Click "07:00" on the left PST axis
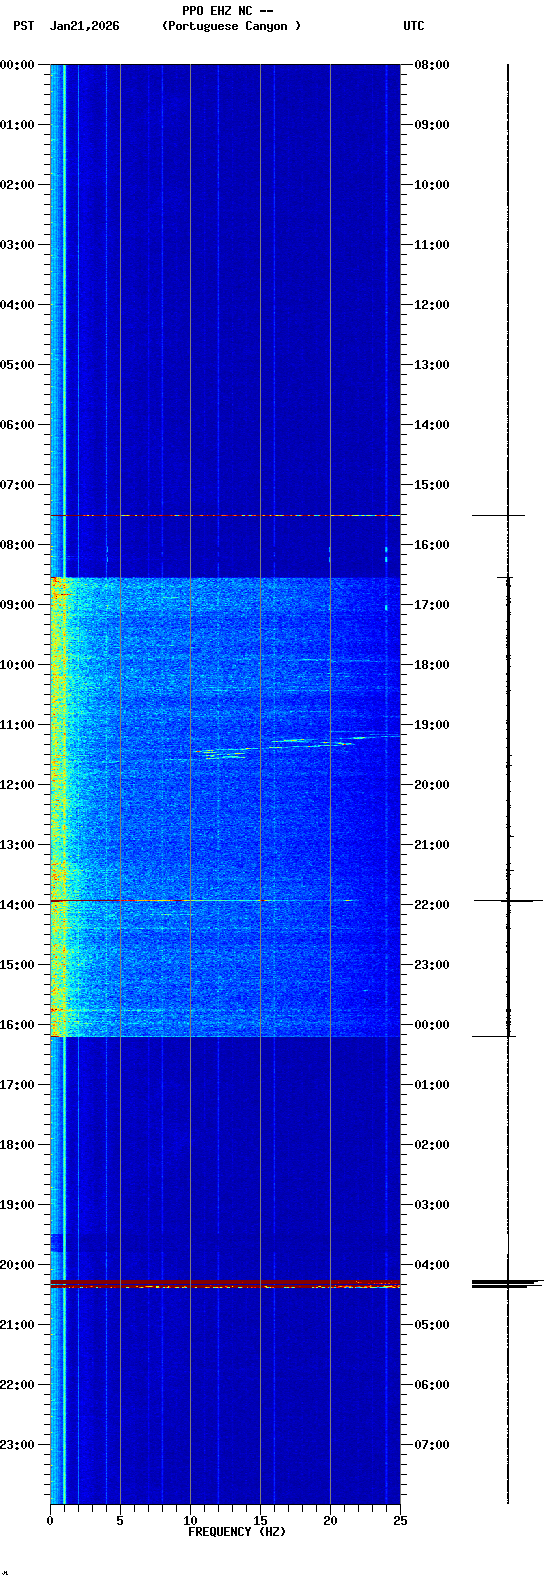 coord(17,485)
